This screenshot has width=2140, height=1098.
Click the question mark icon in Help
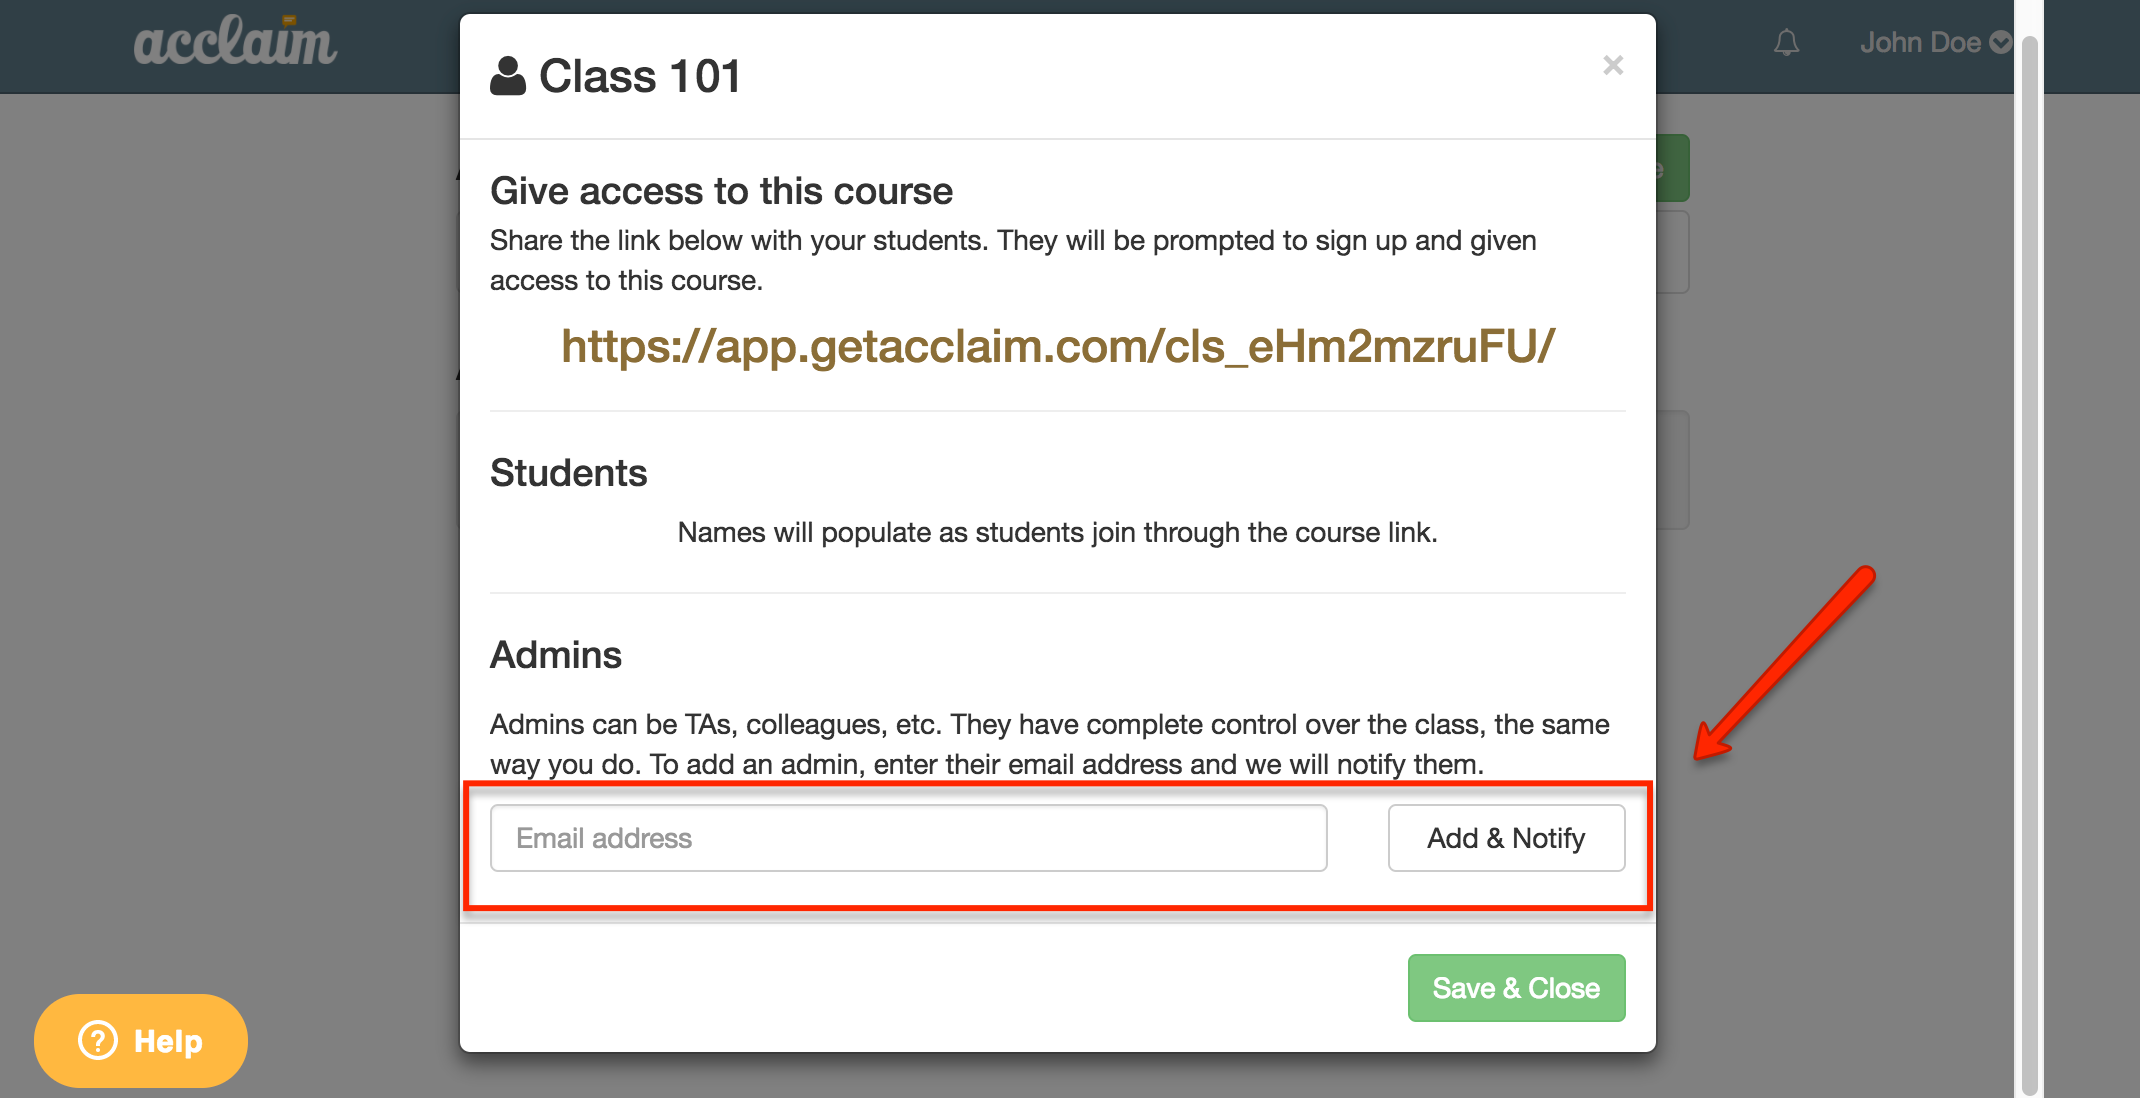point(98,1041)
